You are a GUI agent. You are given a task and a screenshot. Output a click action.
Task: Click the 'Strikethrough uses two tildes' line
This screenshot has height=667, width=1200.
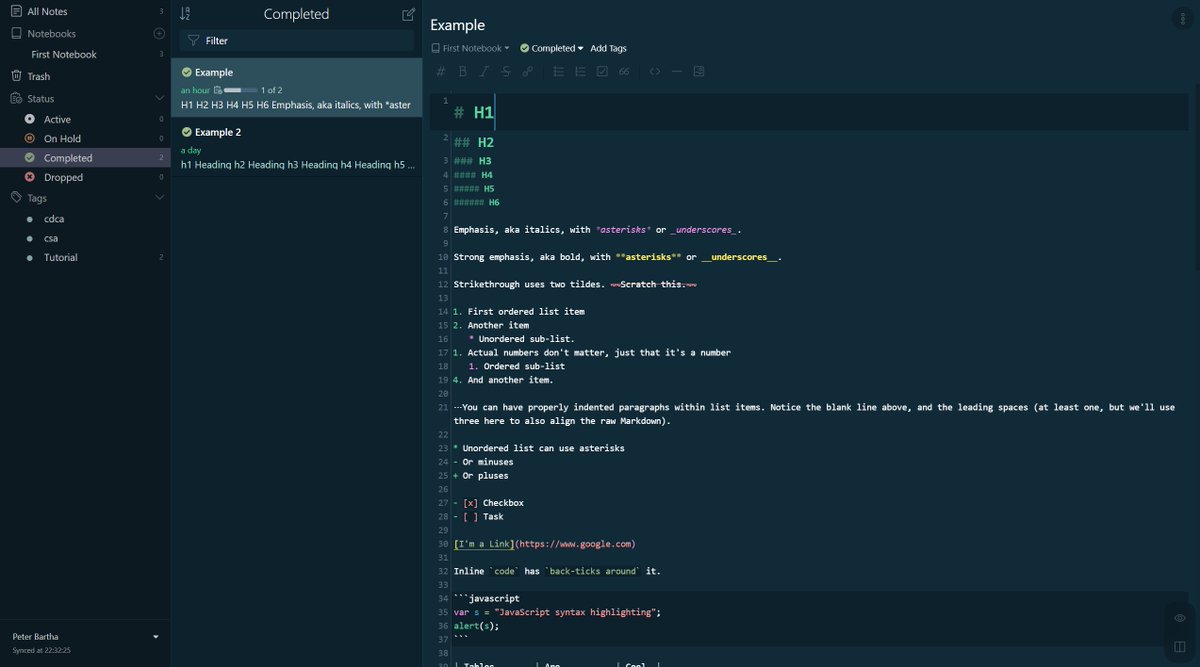coord(575,284)
